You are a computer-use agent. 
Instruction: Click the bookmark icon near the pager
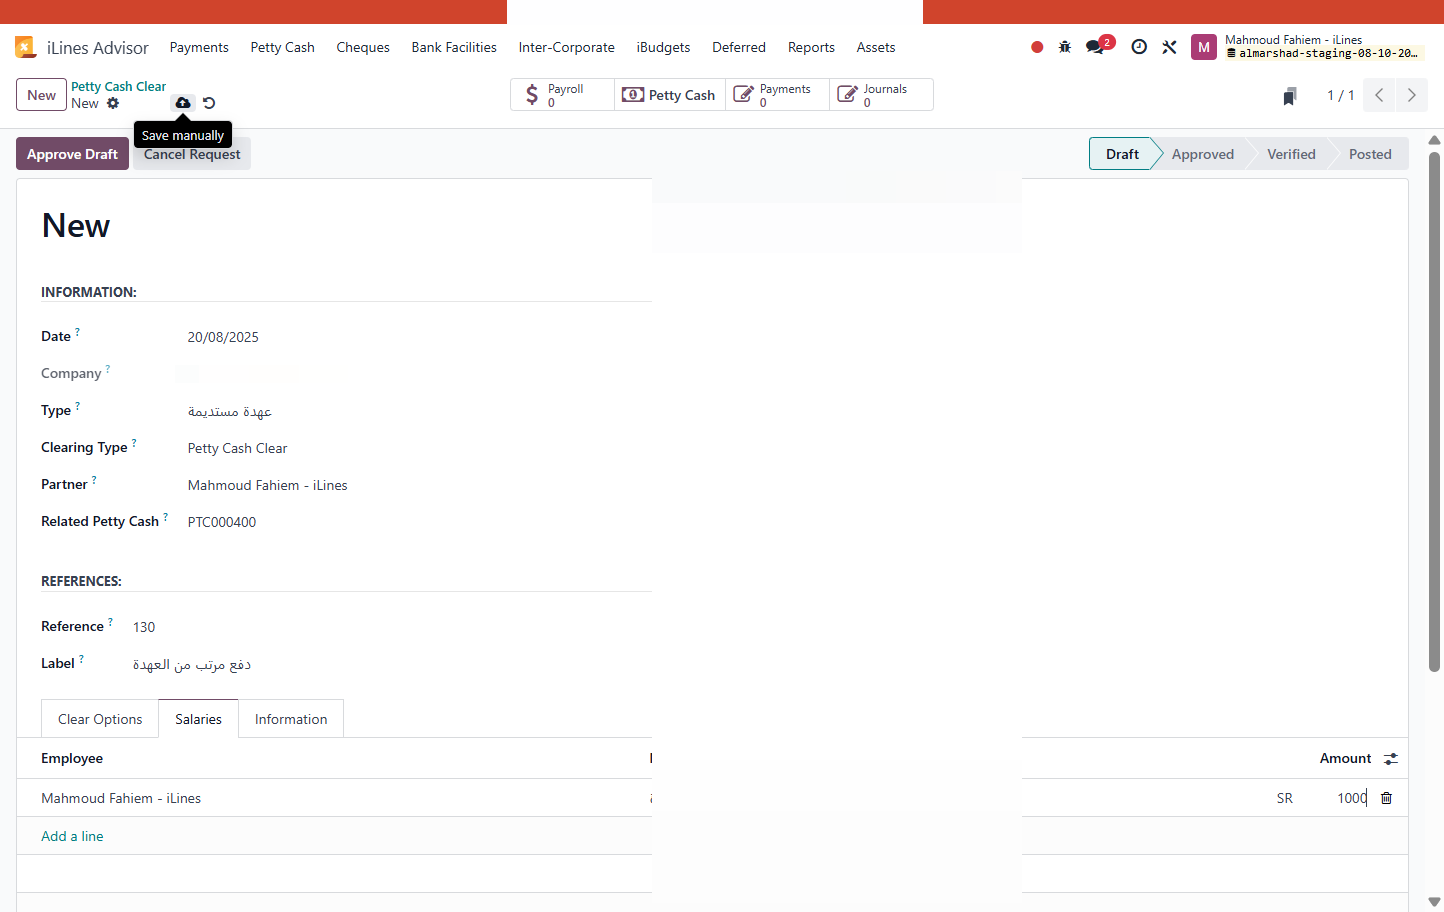(x=1290, y=96)
